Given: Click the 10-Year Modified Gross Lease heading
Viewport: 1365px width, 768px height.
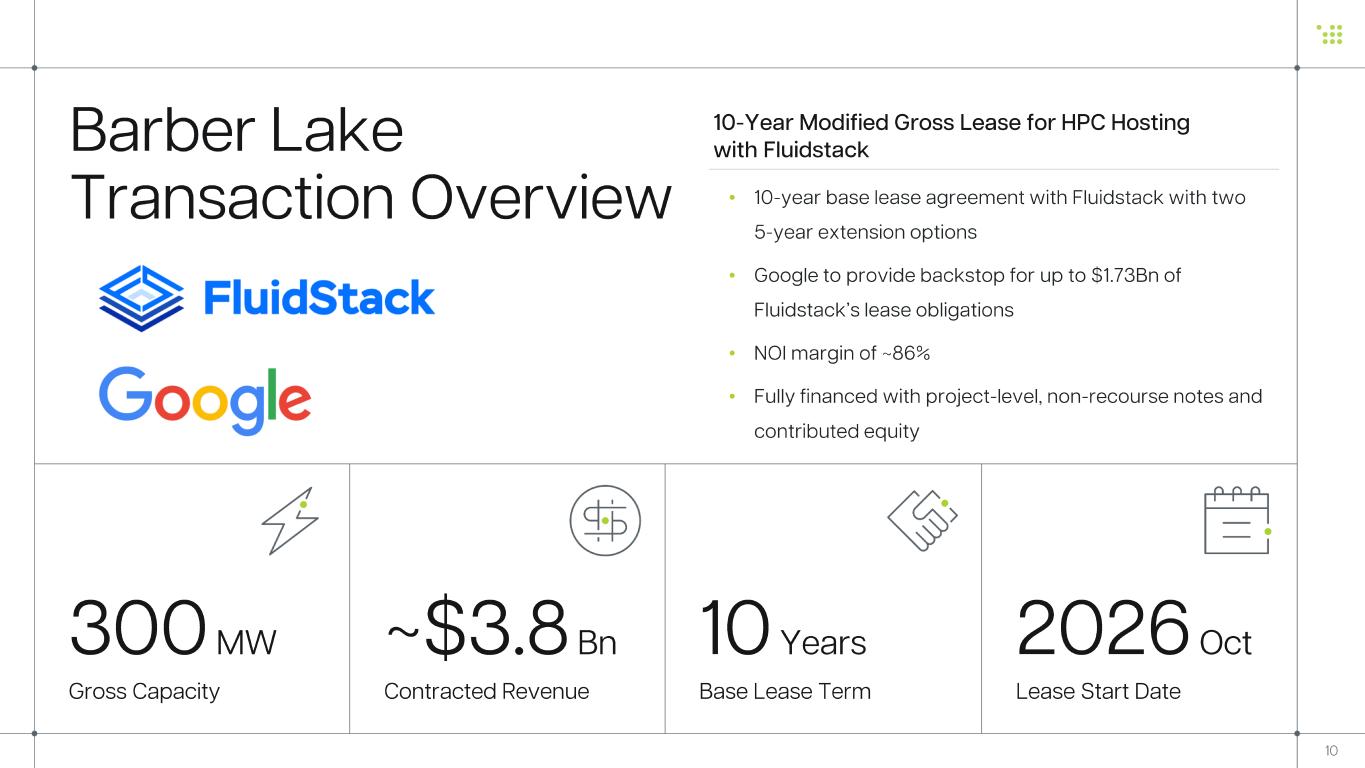Looking at the screenshot, I should tap(950, 136).
